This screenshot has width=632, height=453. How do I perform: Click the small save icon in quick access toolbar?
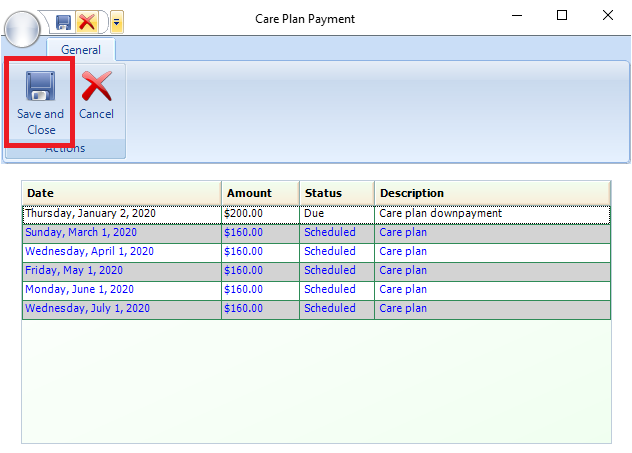63,22
